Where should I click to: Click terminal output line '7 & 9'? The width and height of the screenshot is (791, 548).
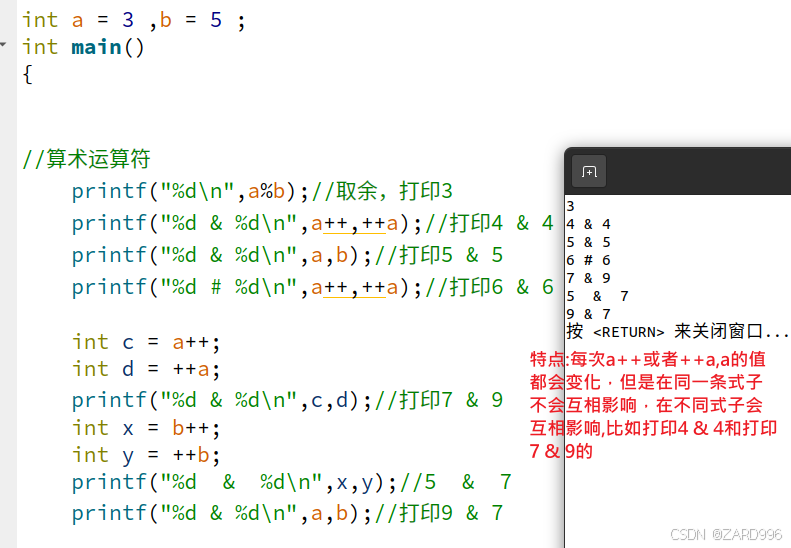point(588,278)
